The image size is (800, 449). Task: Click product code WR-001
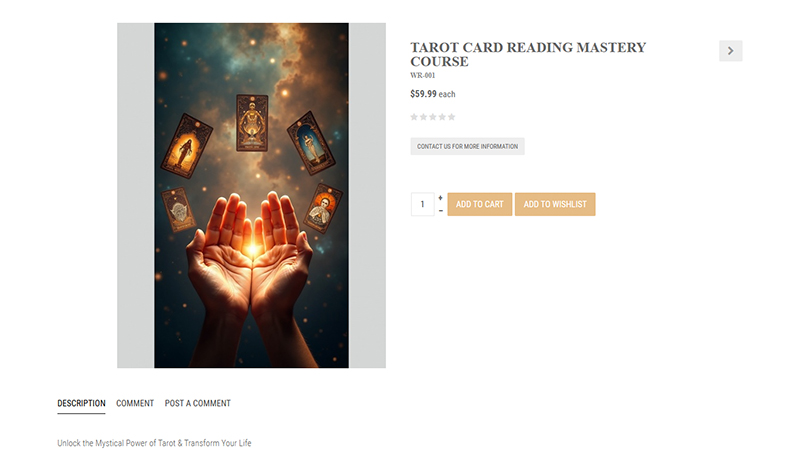tap(423, 76)
